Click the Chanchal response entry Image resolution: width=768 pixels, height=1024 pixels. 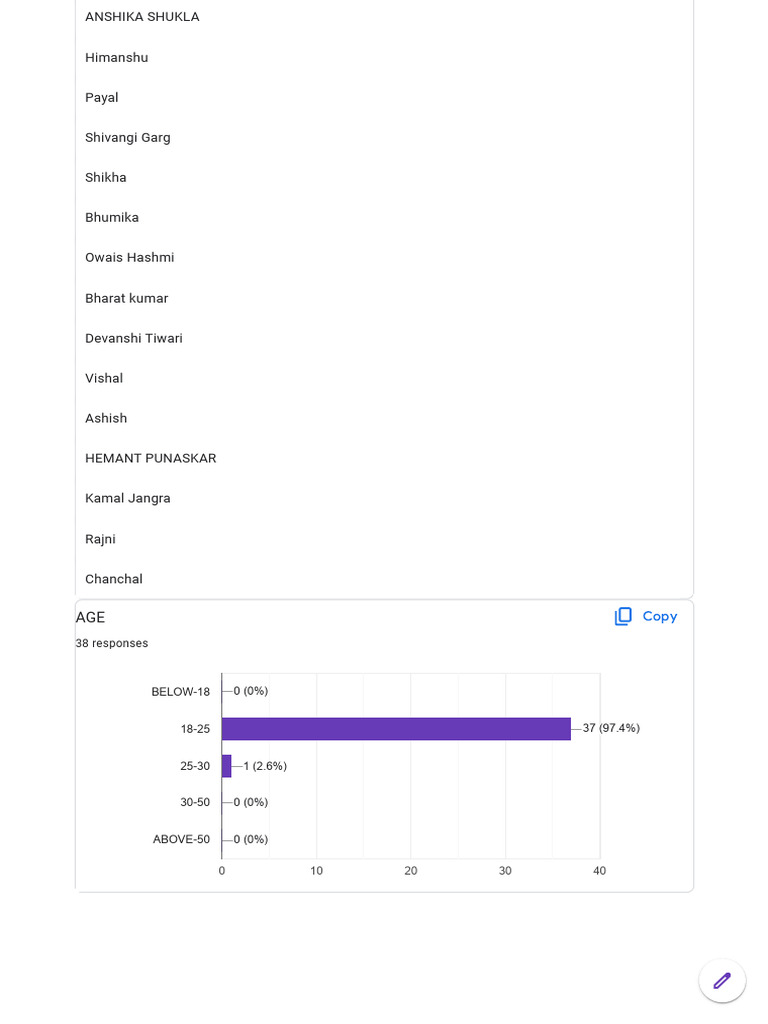click(114, 579)
